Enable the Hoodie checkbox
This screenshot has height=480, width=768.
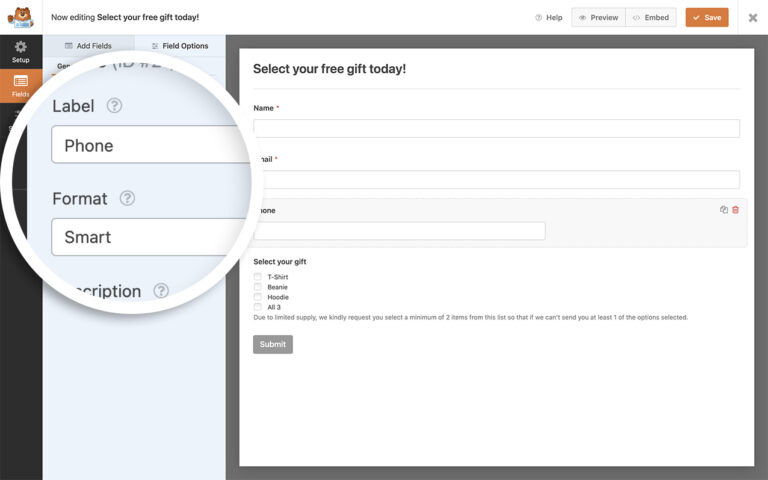(258, 297)
